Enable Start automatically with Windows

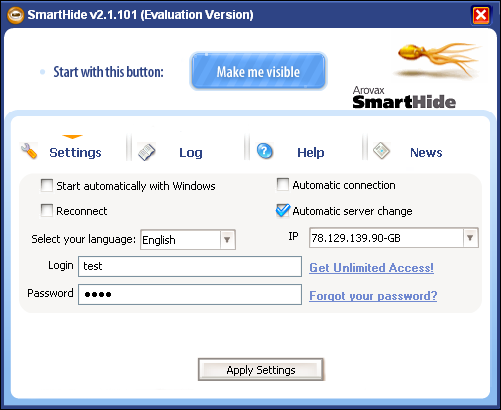point(47,185)
